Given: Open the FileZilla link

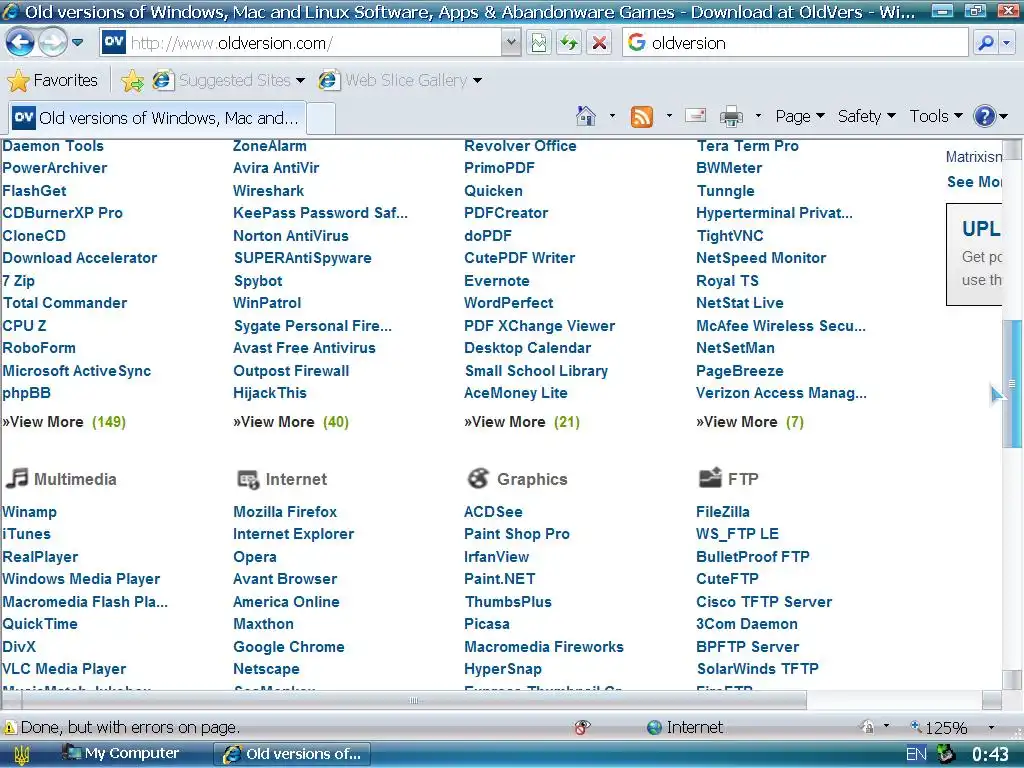Looking at the screenshot, I should 723,512.
